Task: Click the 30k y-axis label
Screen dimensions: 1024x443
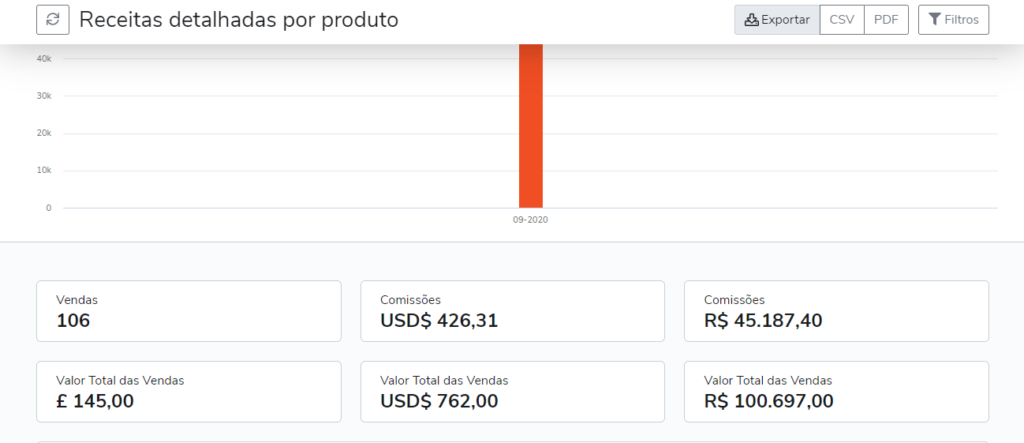Action: click(44, 96)
